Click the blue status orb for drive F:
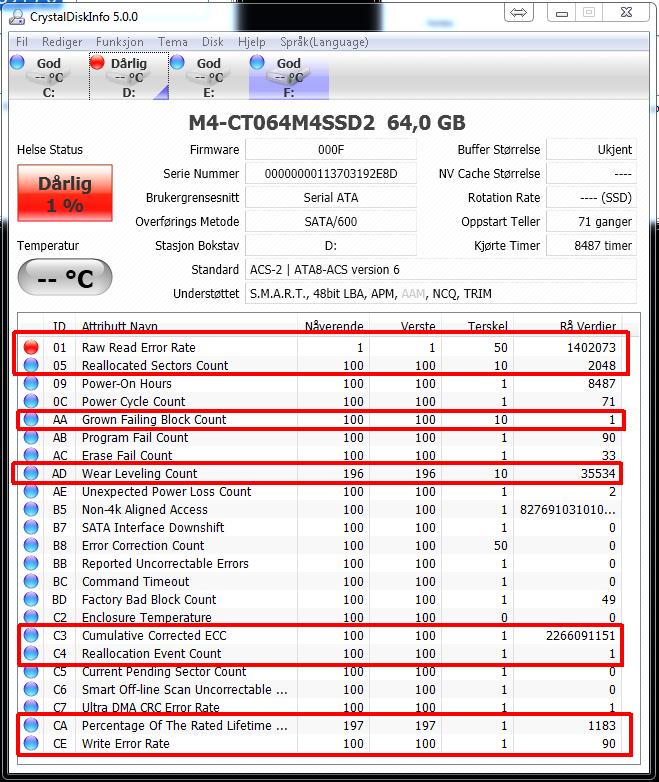 (x=257, y=62)
